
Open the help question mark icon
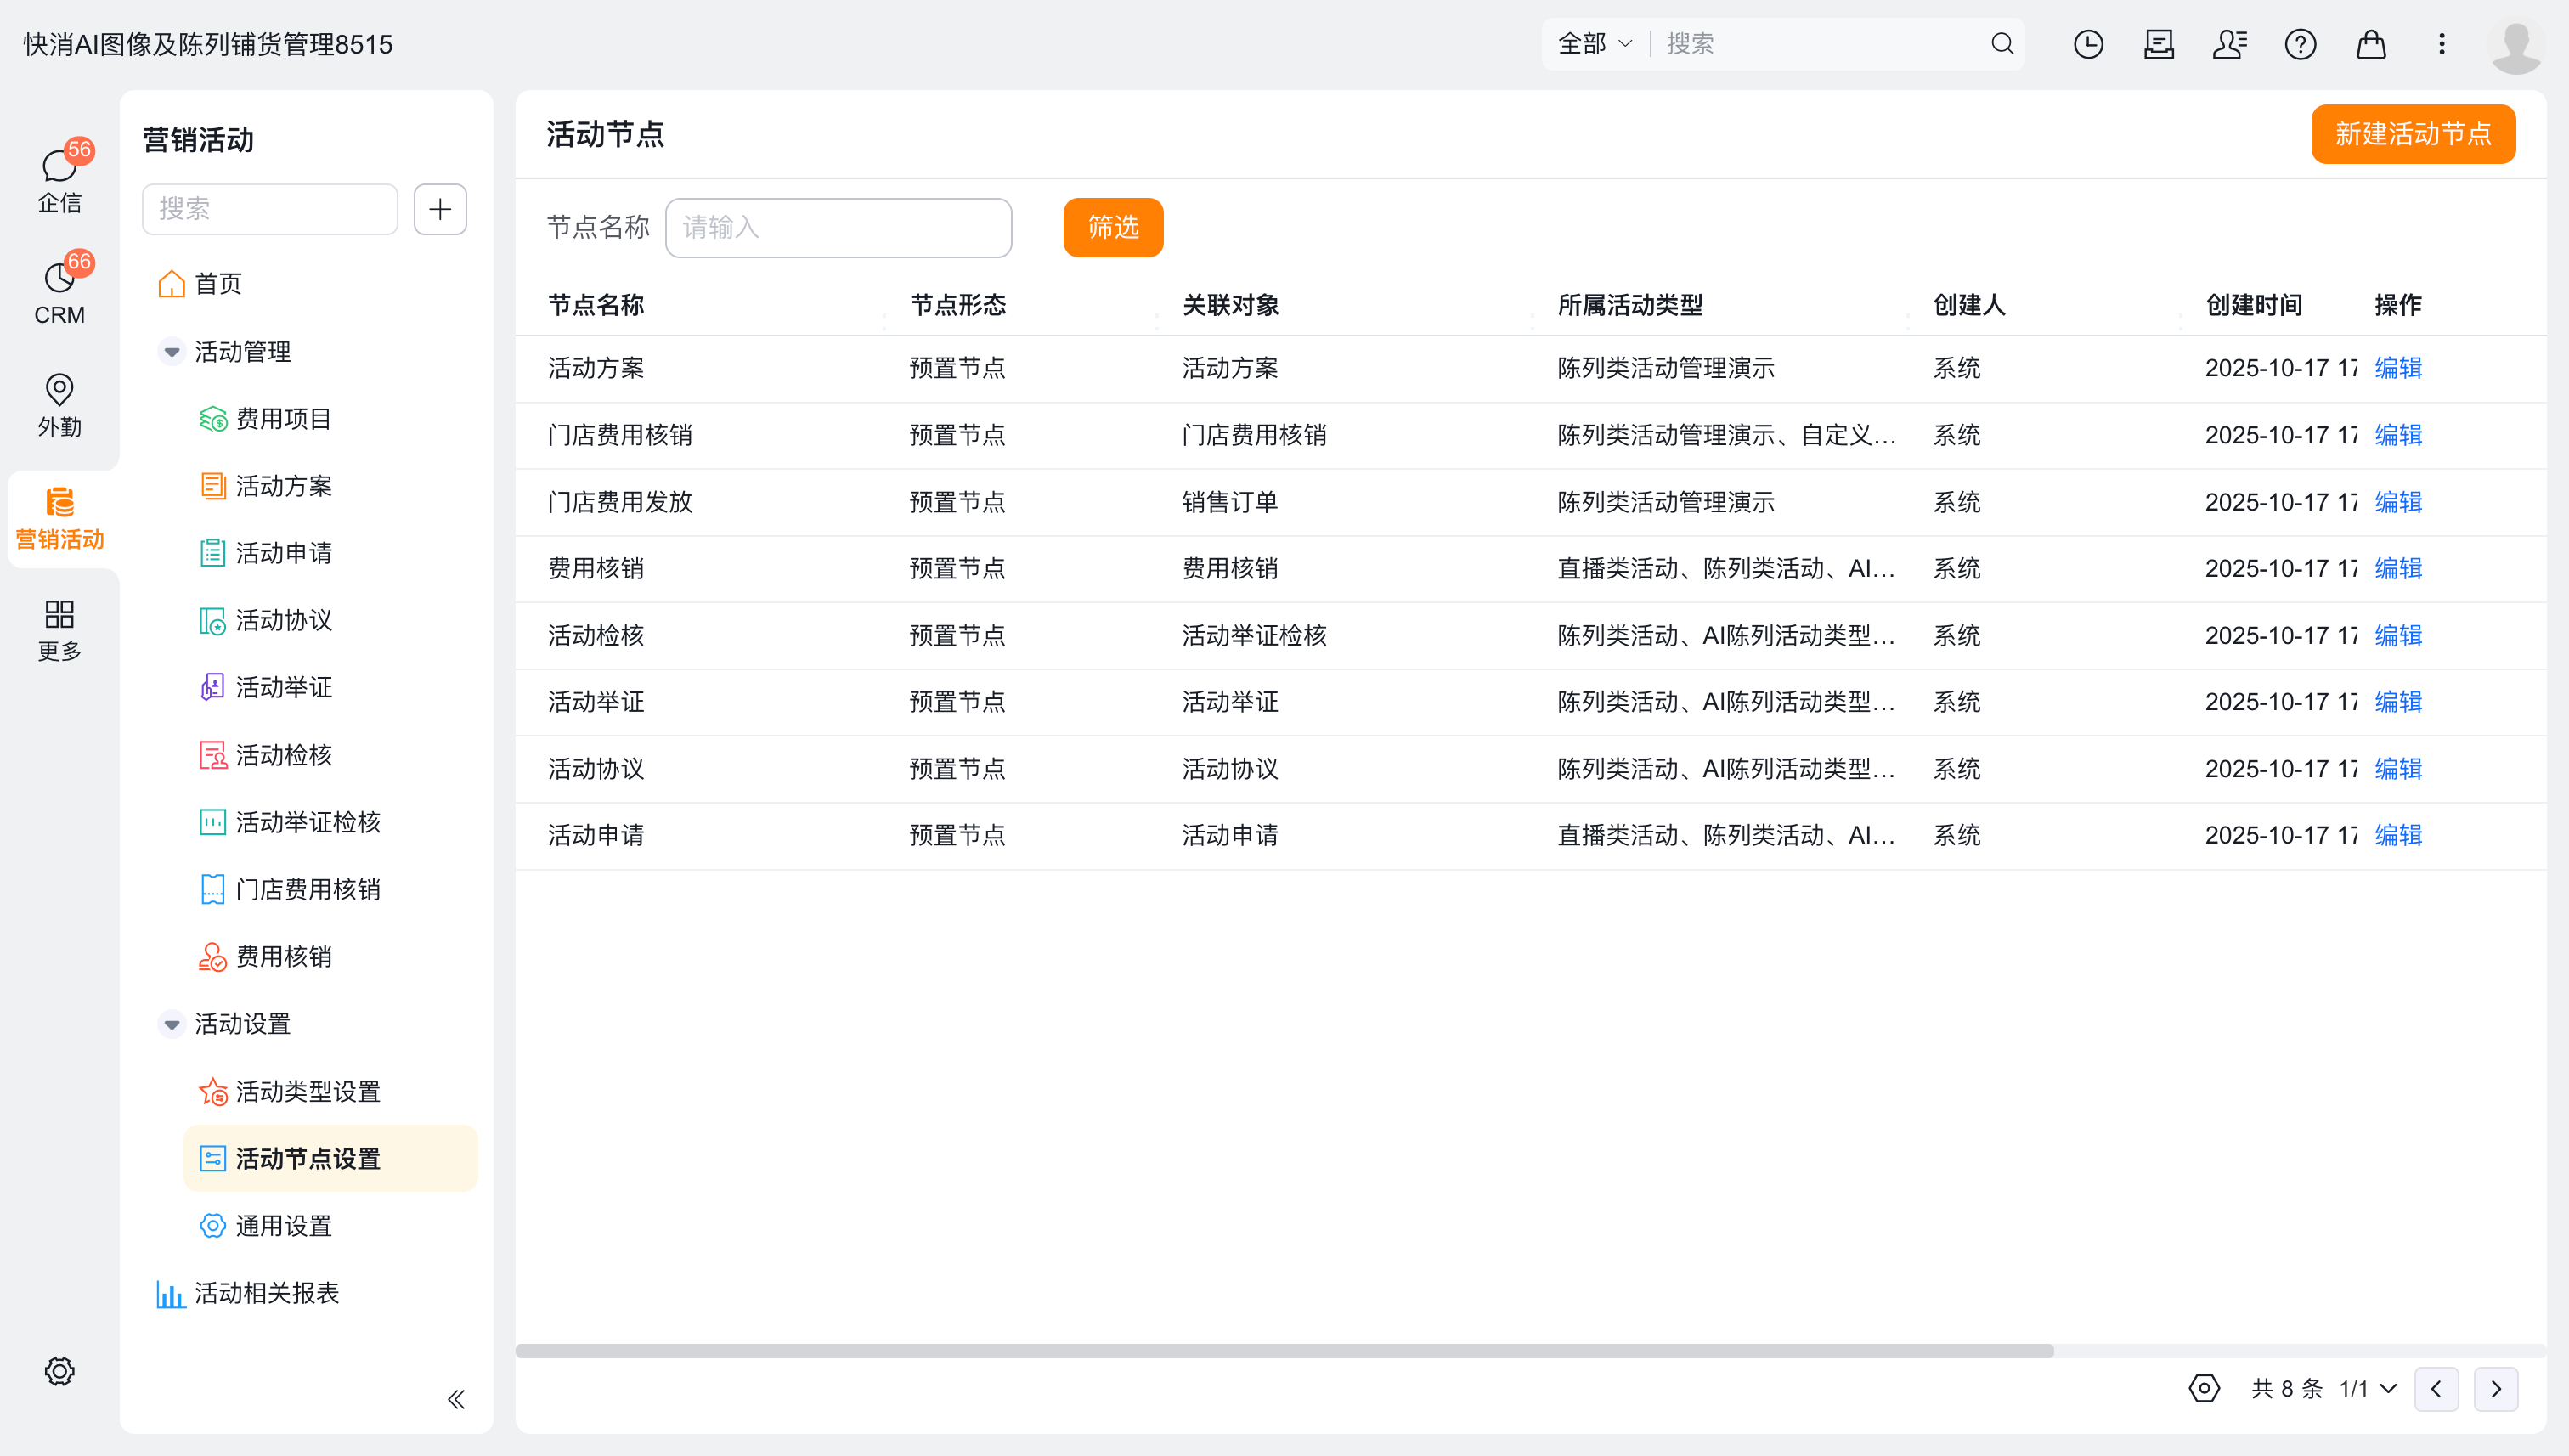[x=2300, y=44]
